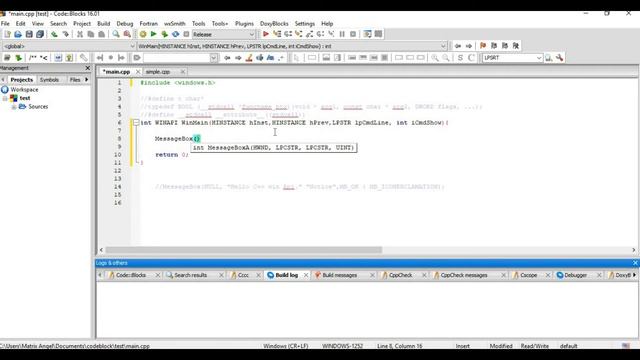Select the Workspace tree item
Viewport: 640px width, 360px height.
[24, 90]
